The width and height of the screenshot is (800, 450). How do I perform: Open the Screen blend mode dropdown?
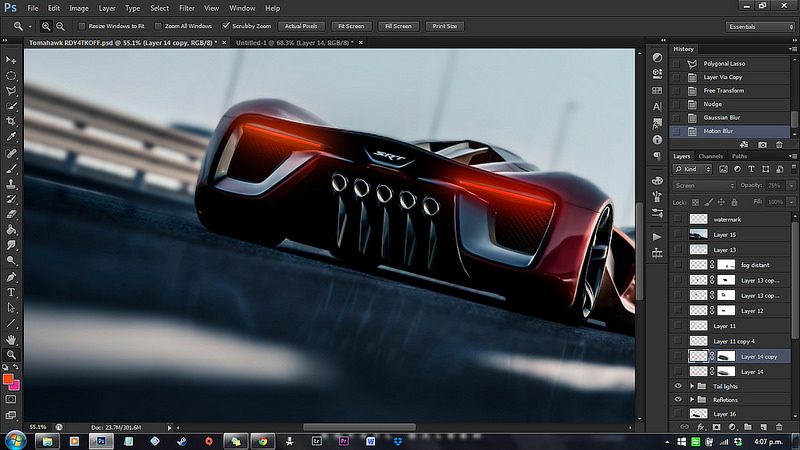tap(705, 185)
